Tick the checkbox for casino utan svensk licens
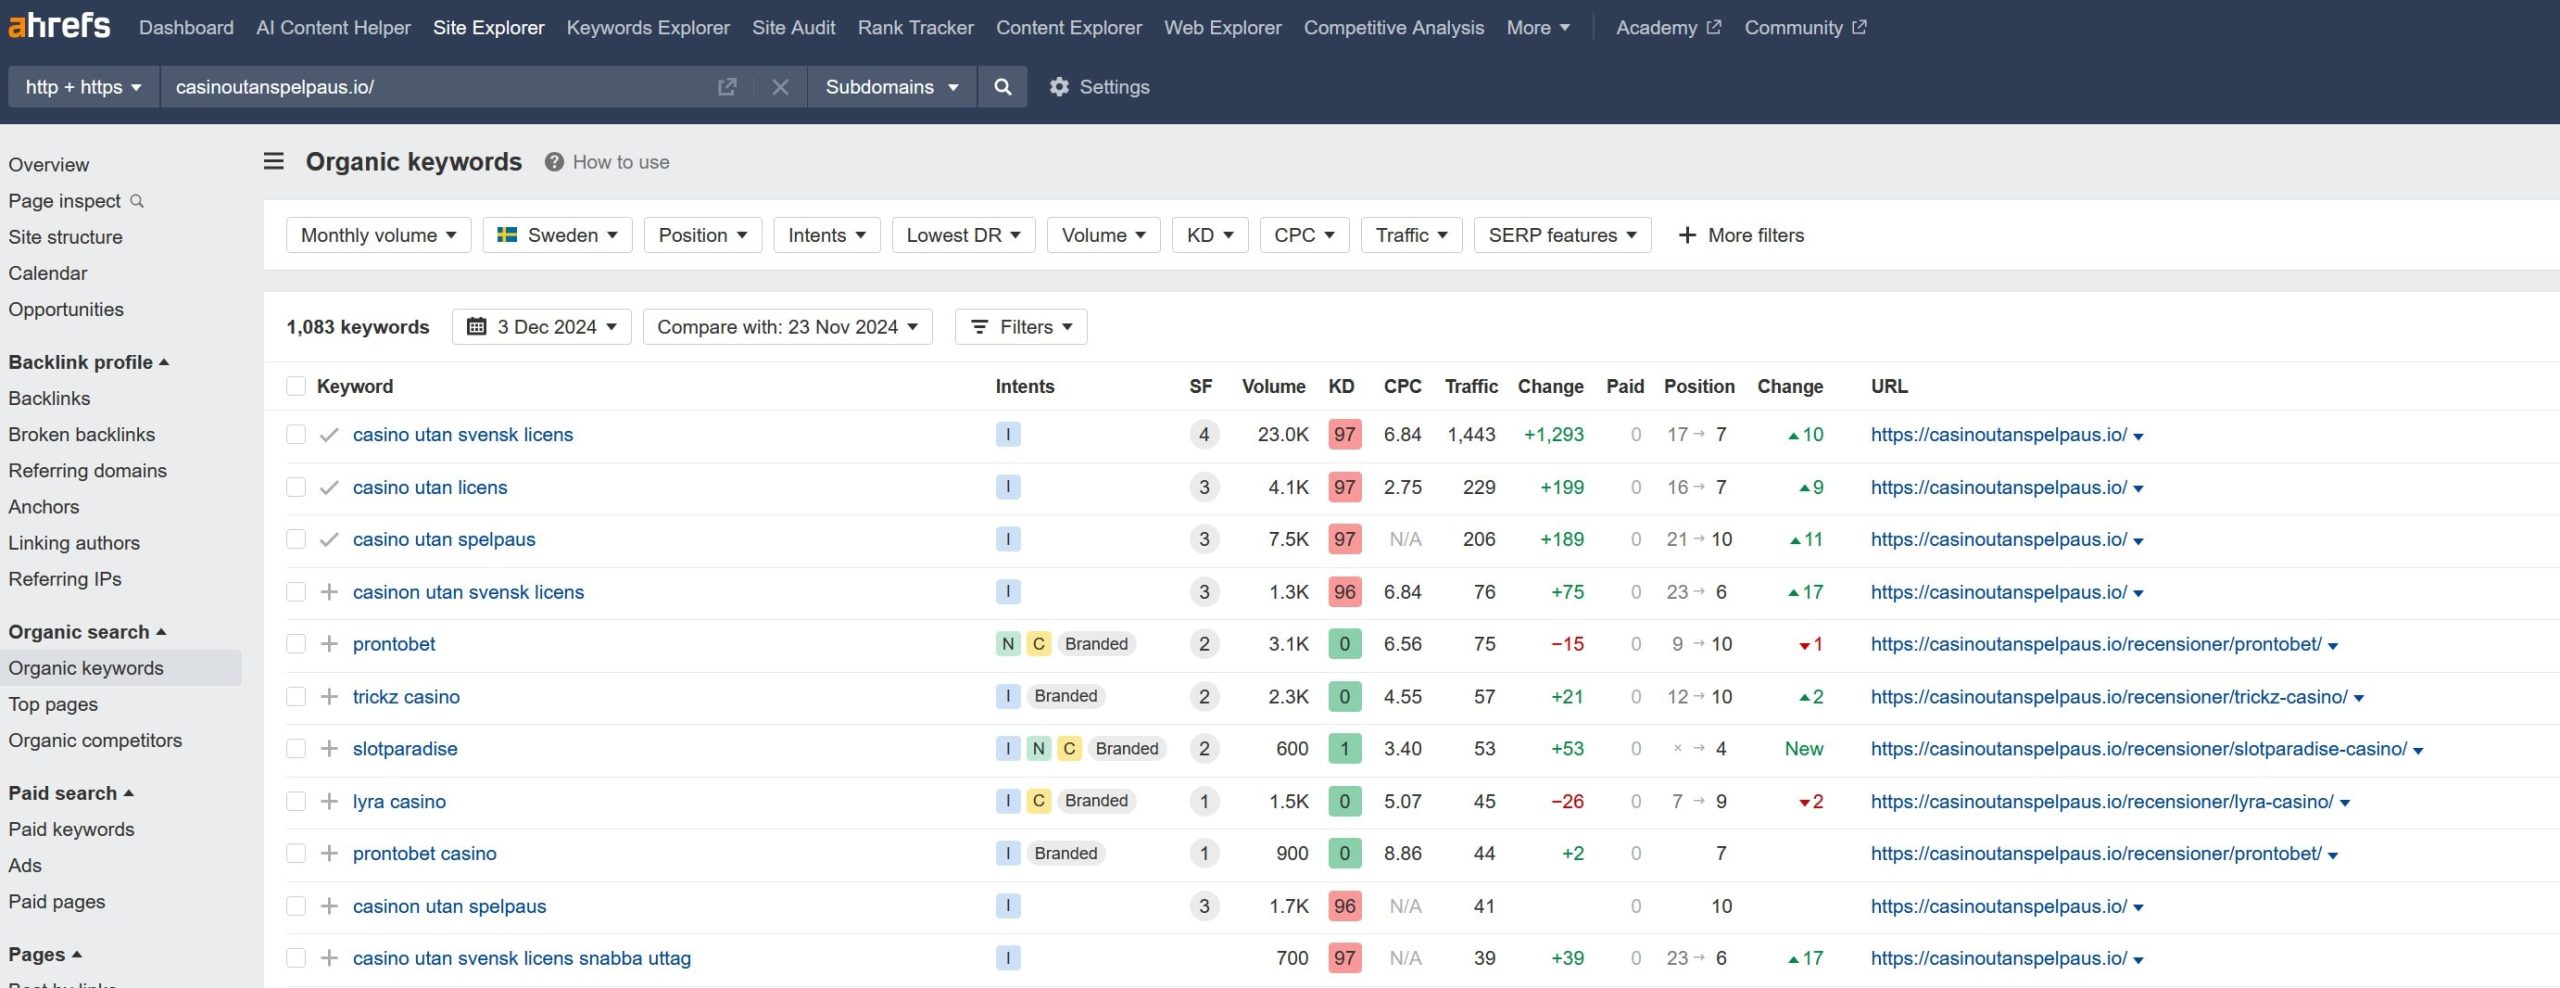Viewport: 2560px width, 988px height. (296, 434)
